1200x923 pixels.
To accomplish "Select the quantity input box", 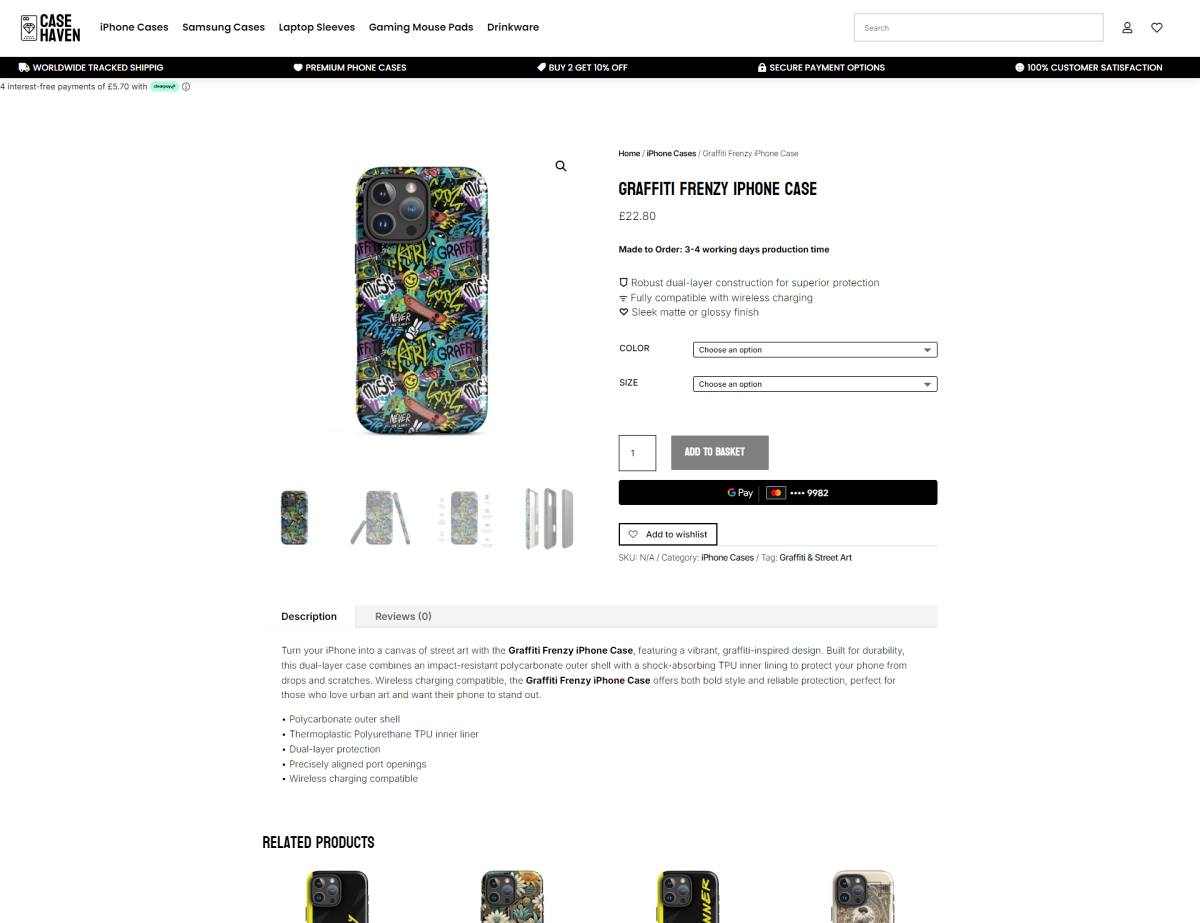I will (637, 453).
